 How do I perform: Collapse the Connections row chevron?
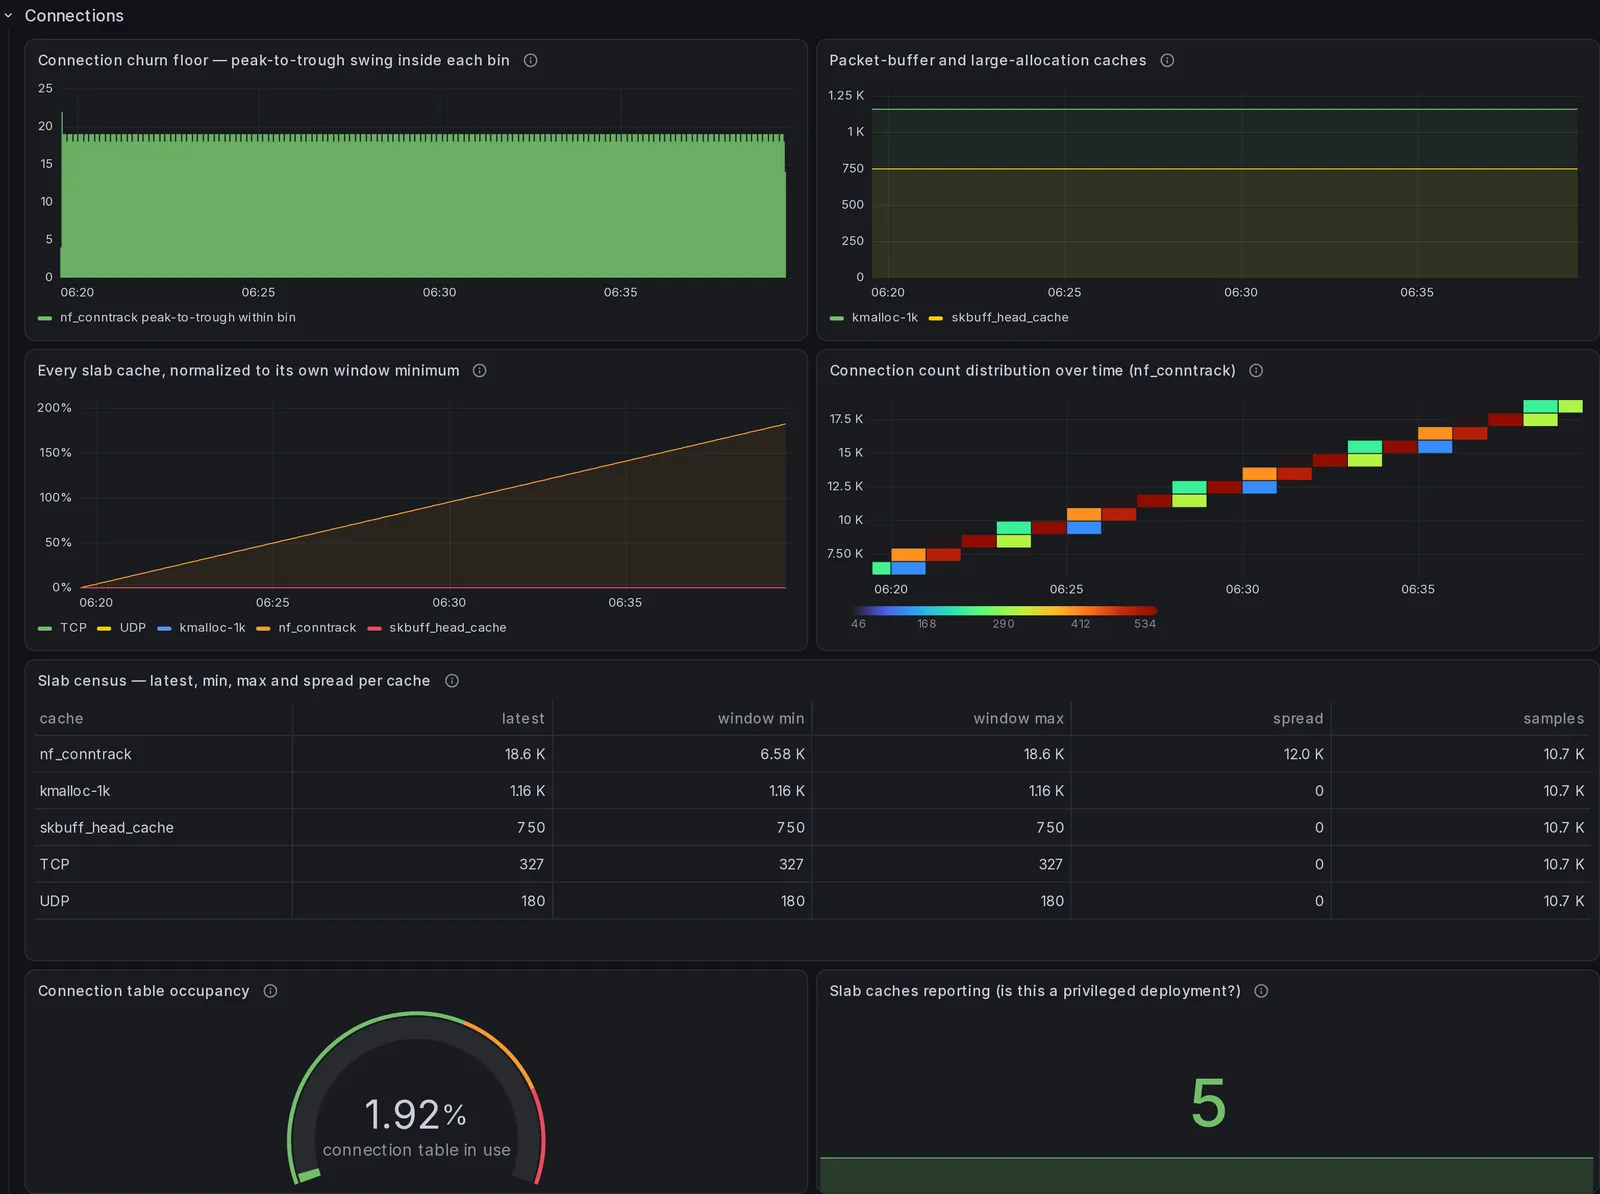tap(9, 16)
